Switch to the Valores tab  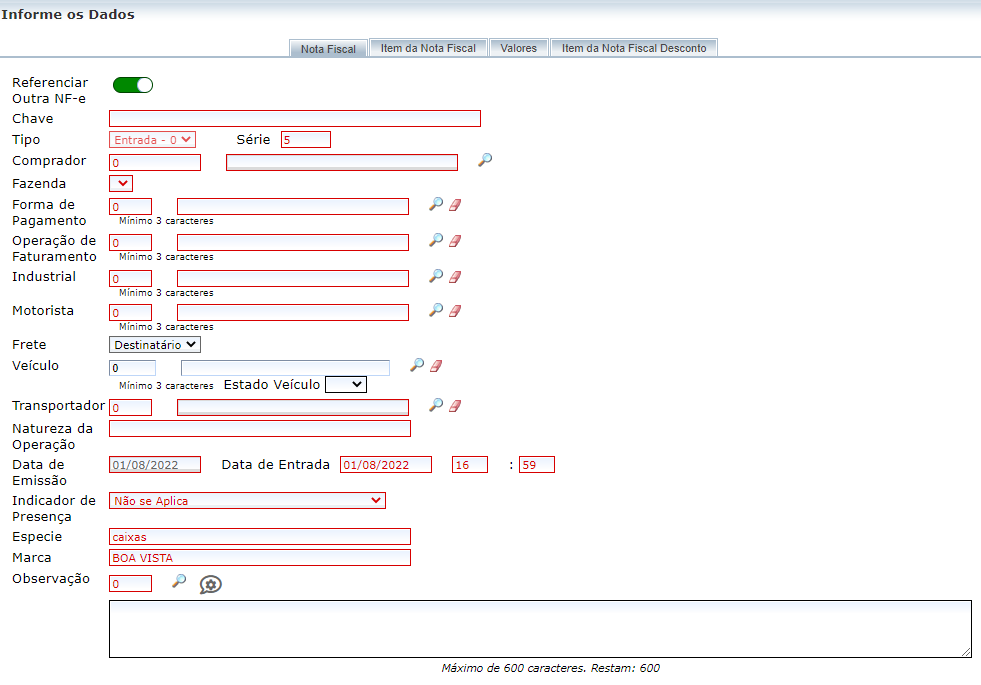point(518,46)
